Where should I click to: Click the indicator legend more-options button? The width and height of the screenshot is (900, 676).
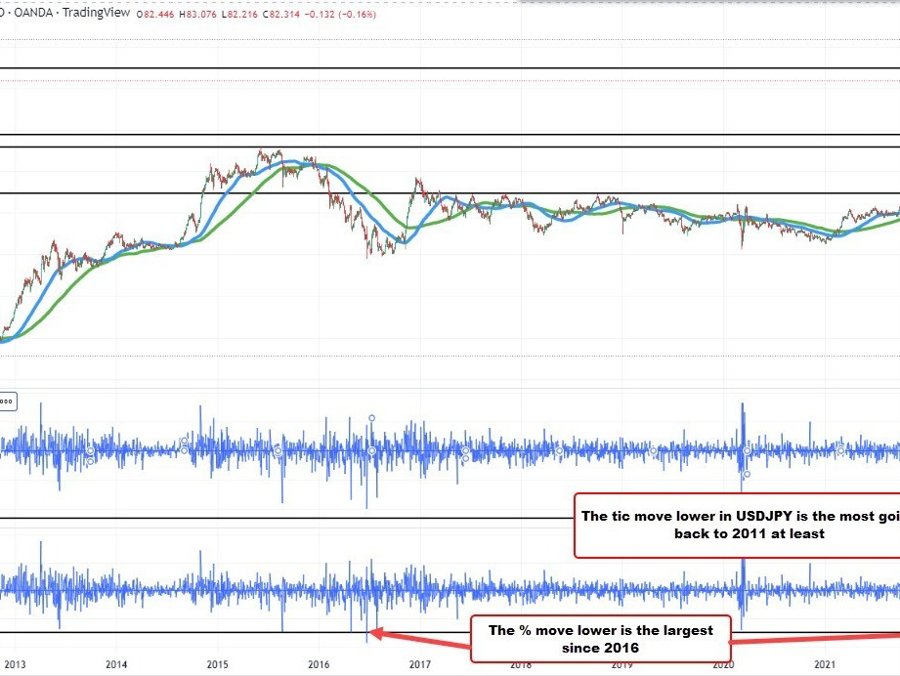[x=6, y=401]
